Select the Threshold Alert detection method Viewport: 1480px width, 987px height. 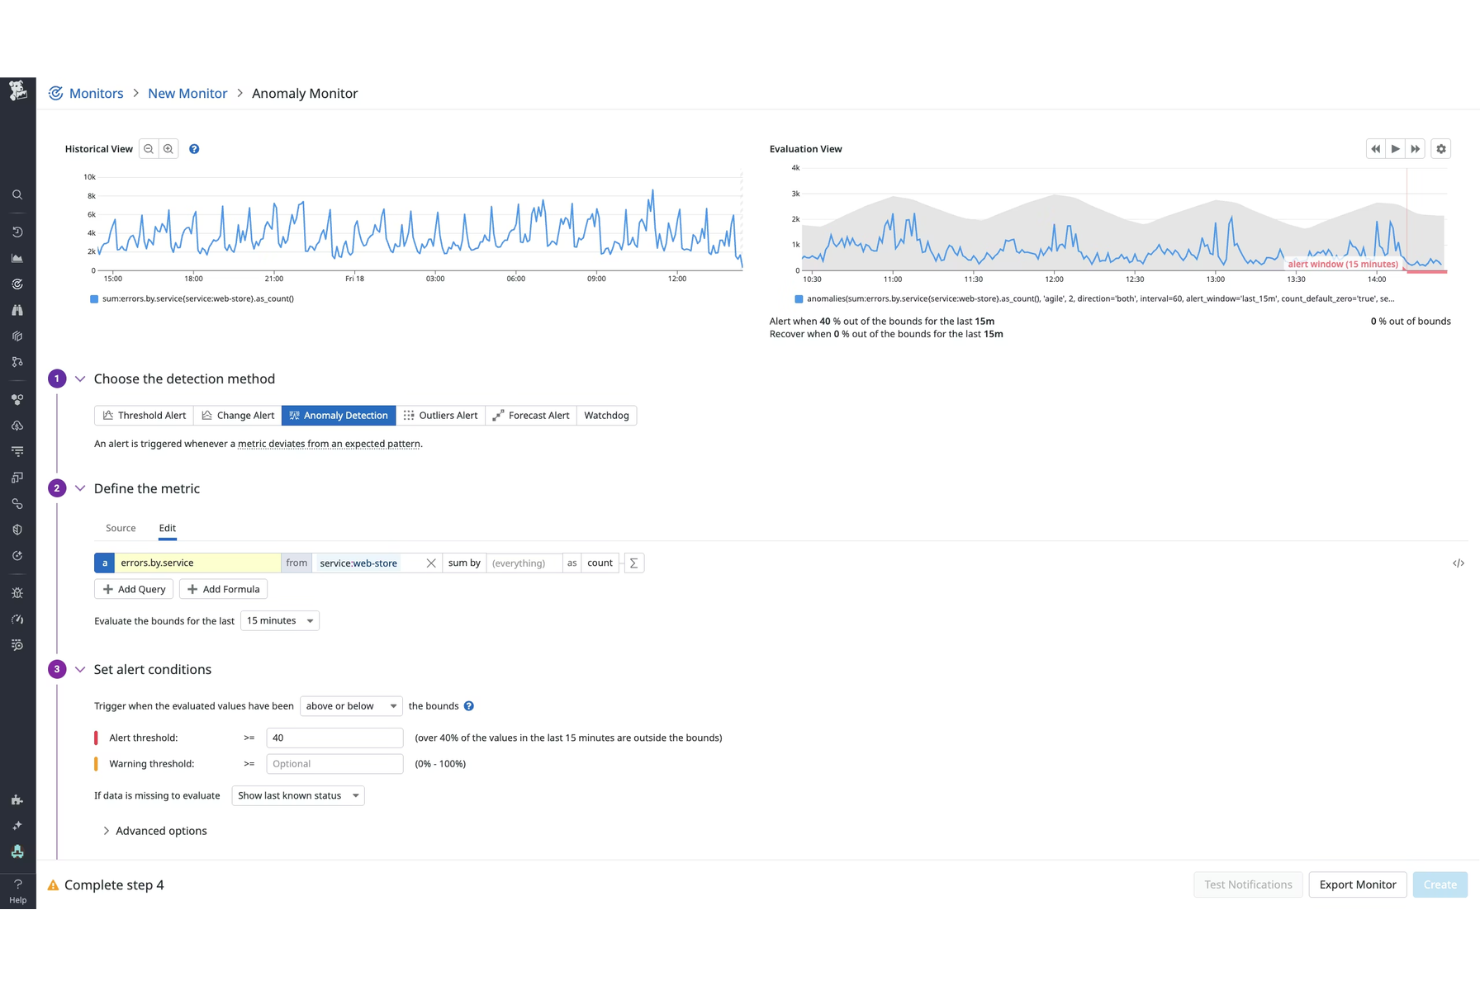(x=143, y=415)
